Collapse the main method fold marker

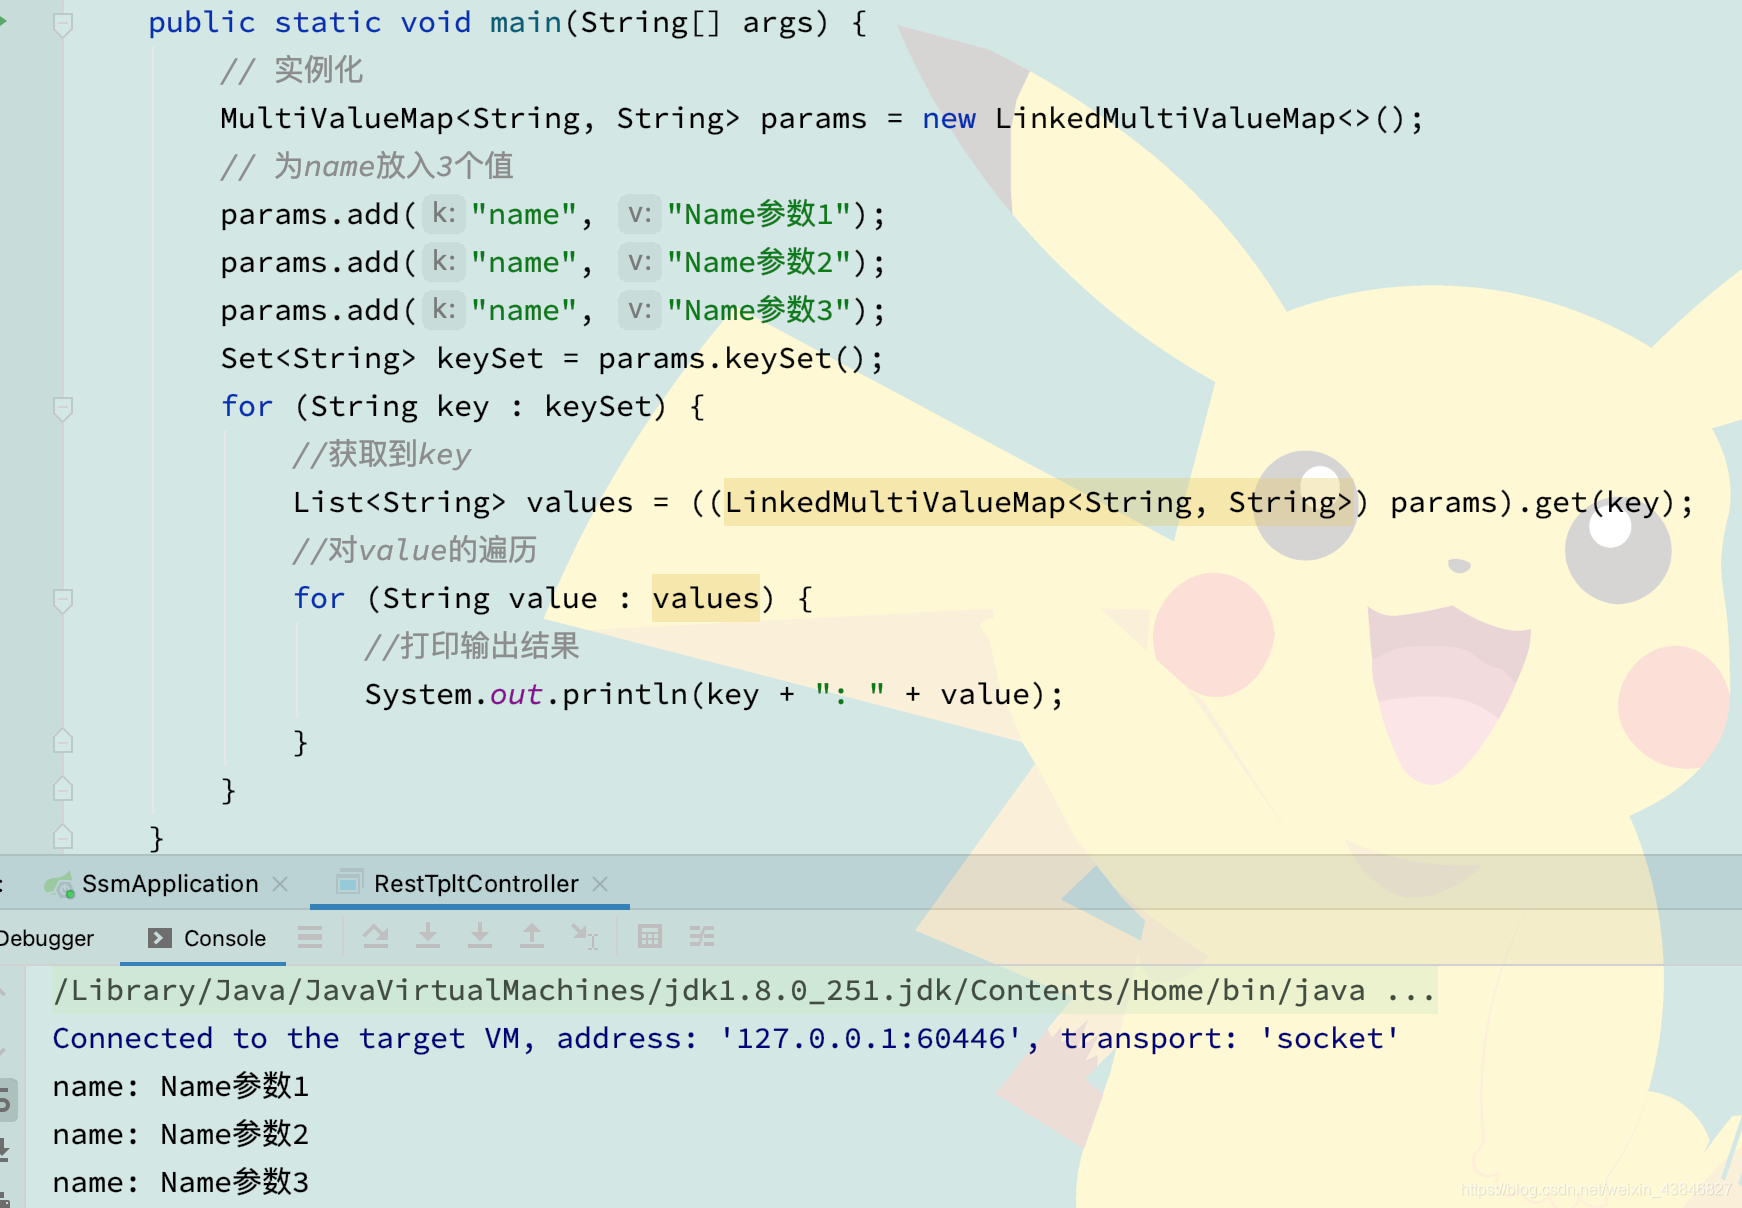[x=62, y=24]
